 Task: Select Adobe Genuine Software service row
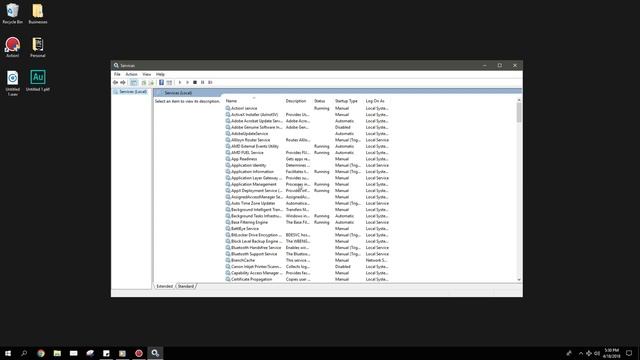click(x=307, y=127)
